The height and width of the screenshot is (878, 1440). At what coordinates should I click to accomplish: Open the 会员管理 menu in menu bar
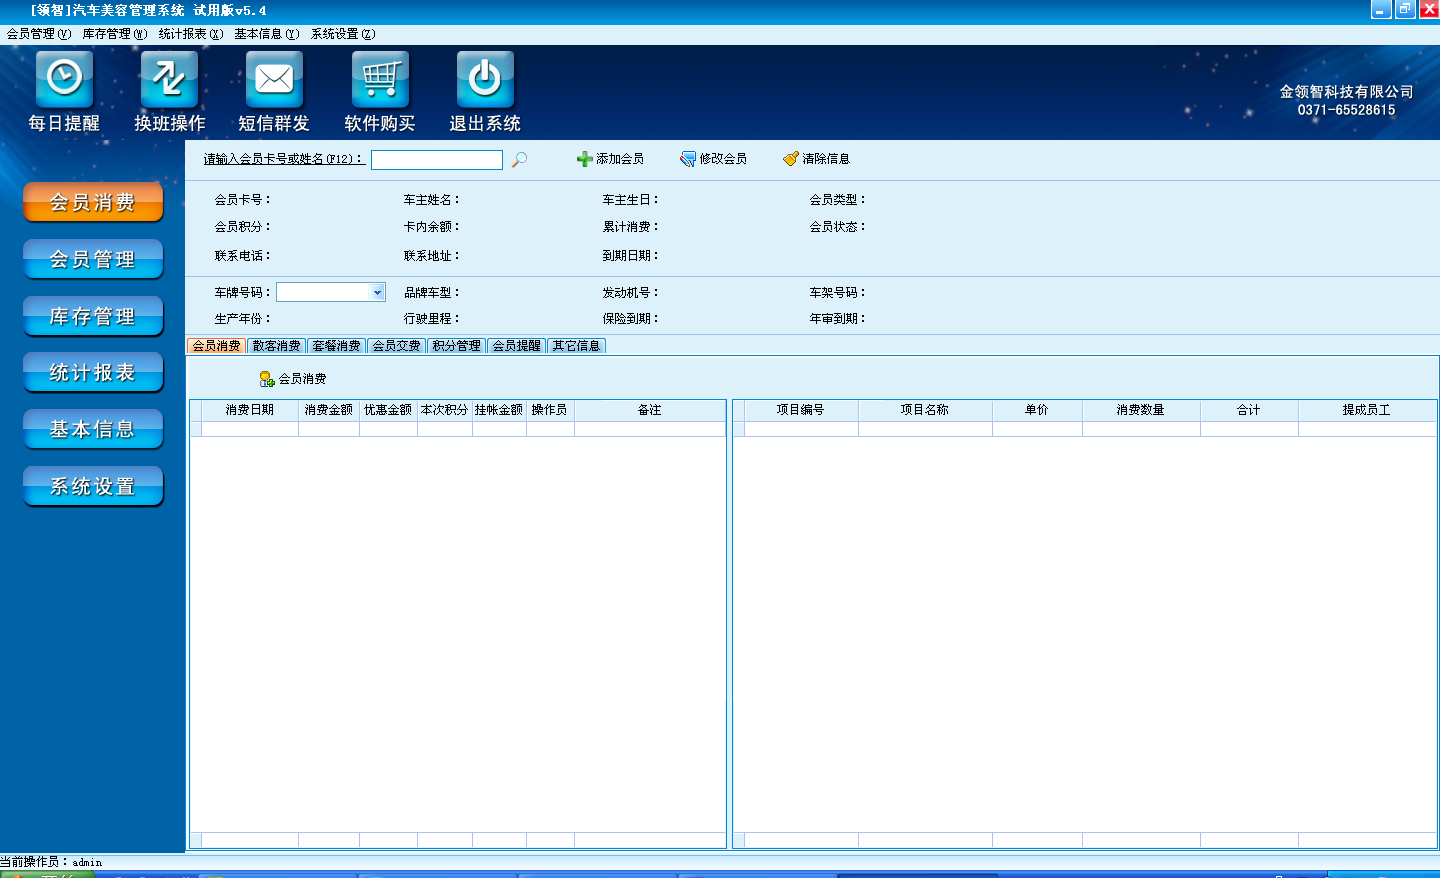click(38, 34)
